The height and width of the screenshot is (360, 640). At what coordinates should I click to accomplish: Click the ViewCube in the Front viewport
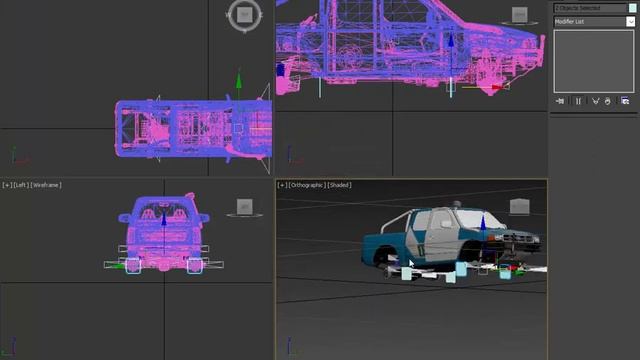tap(520, 16)
